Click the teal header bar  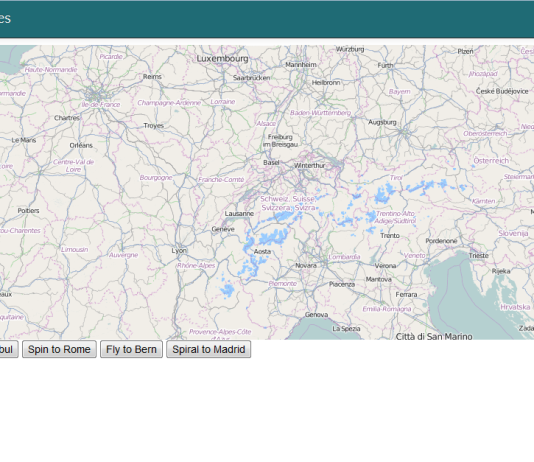[267, 19]
